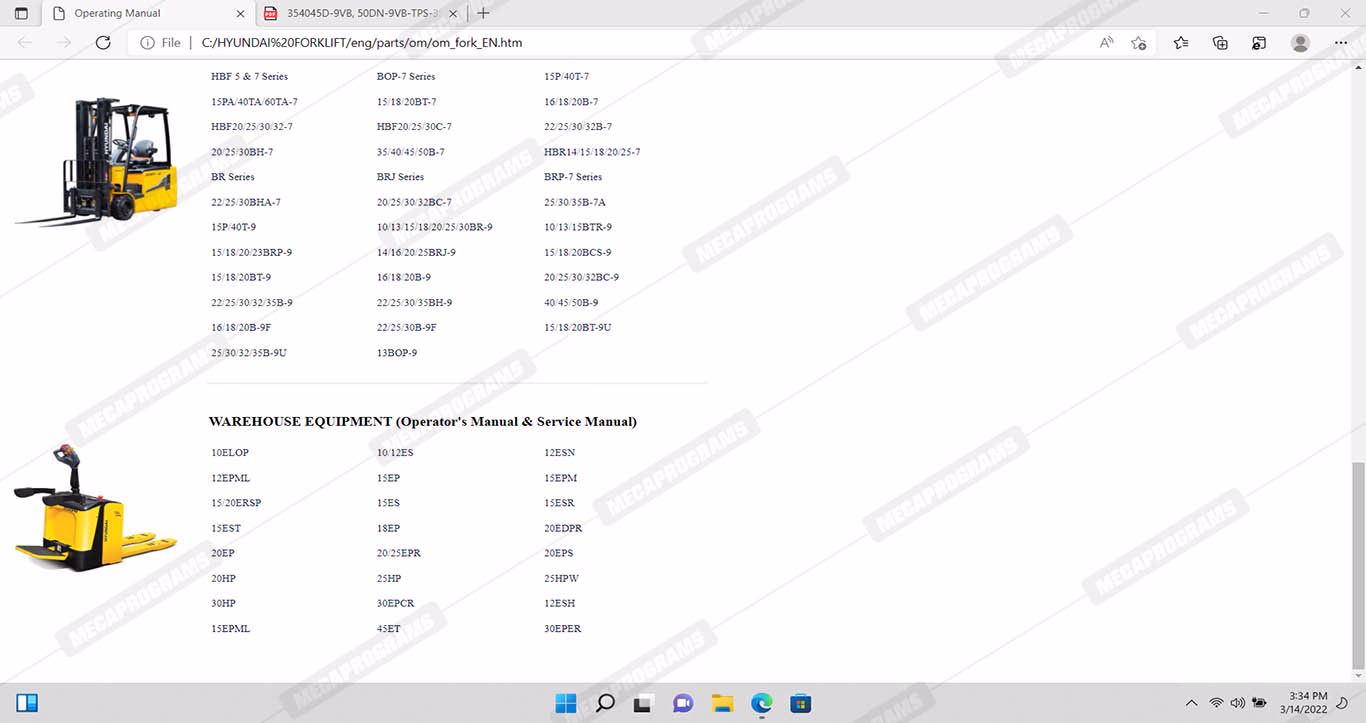Viewport: 1366px width, 723px height.
Task: Open the new tab with plus button
Action: [x=483, y=13]
